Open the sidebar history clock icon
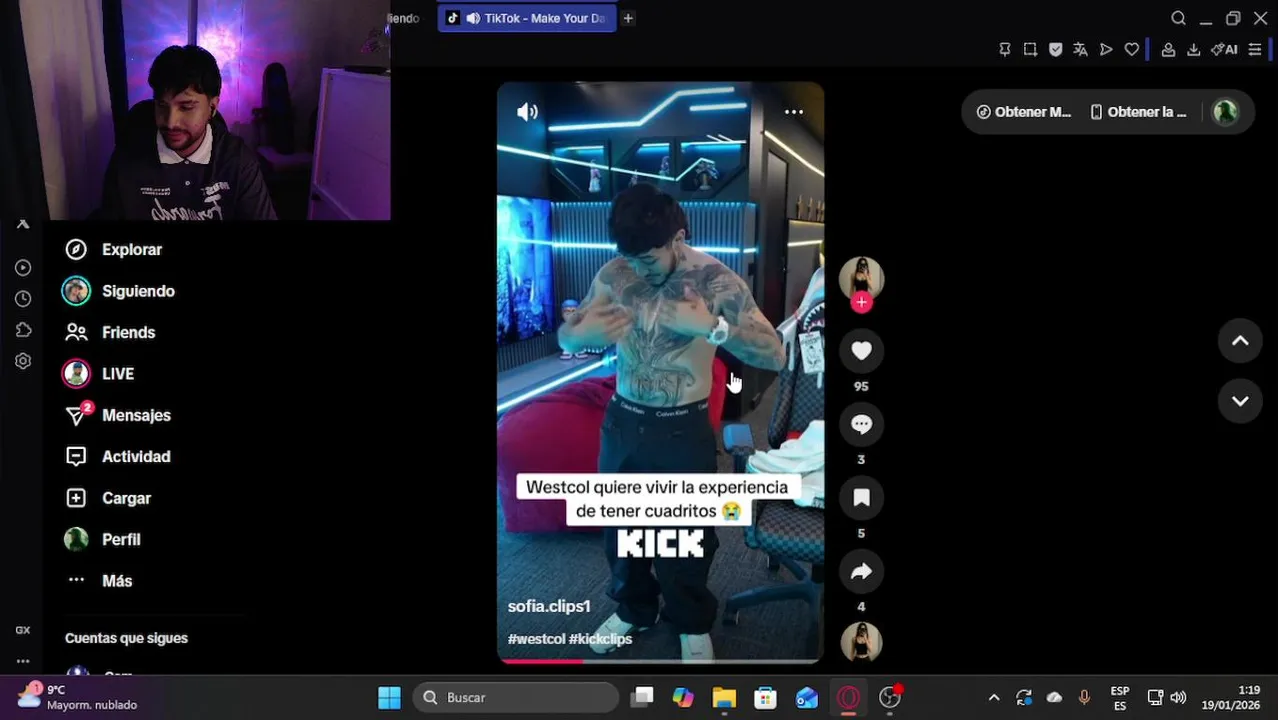This screenshot has height=720, width=1278. point(23,299)
